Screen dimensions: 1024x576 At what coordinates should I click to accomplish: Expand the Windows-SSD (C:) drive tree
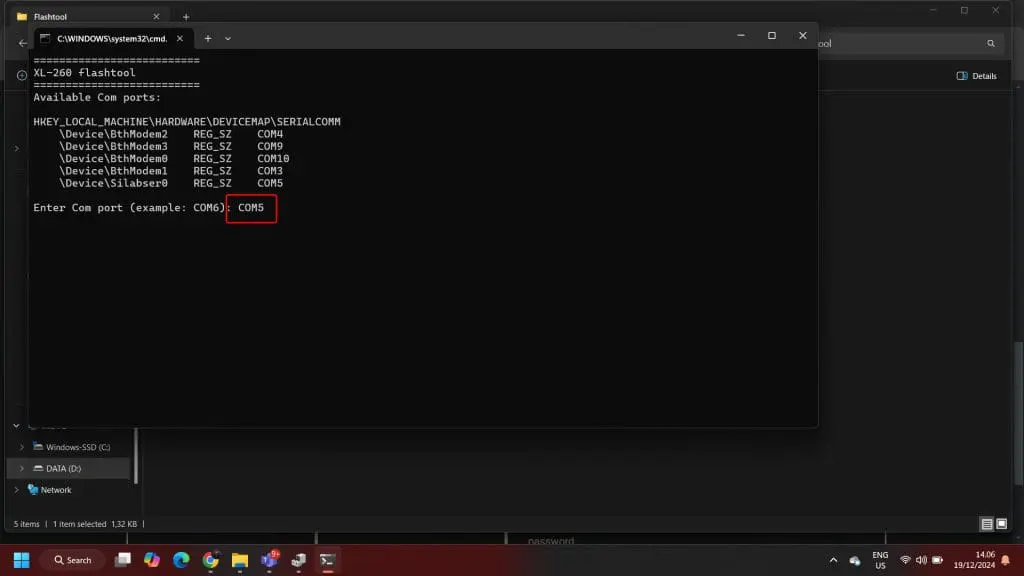click(22, 447)
